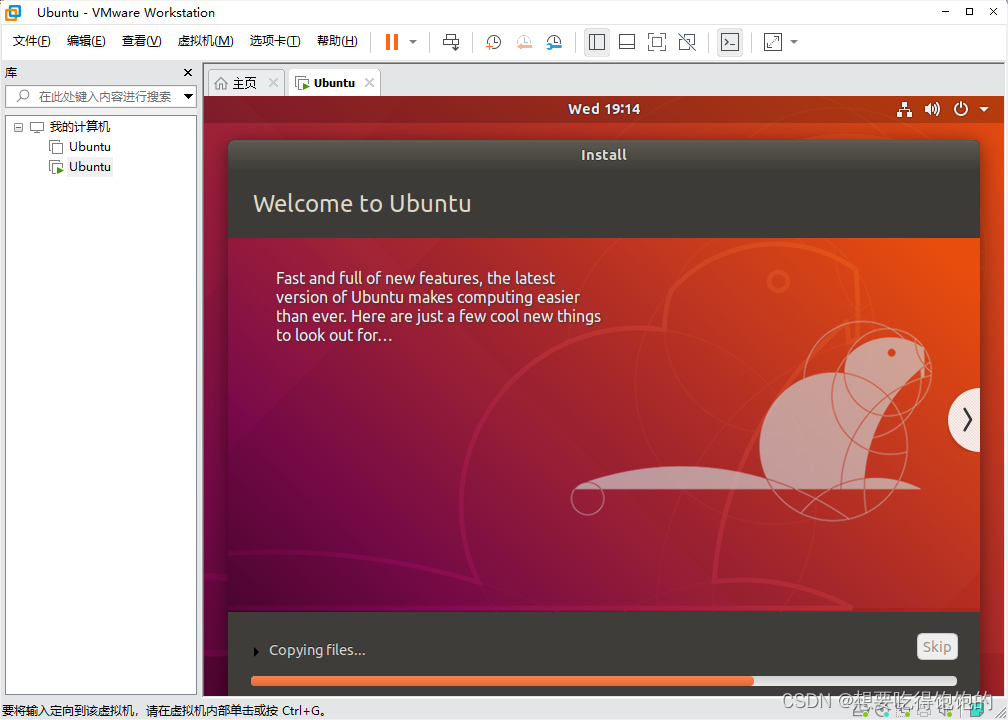Revert to the previous snapshot

tap(524, 42)
